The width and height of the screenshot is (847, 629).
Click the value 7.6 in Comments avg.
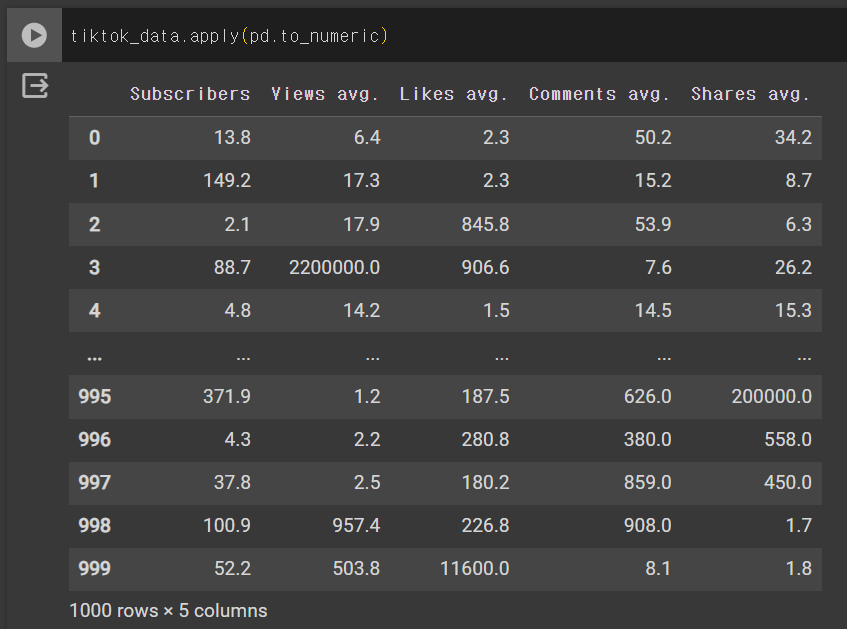click(x=658, y=267)
